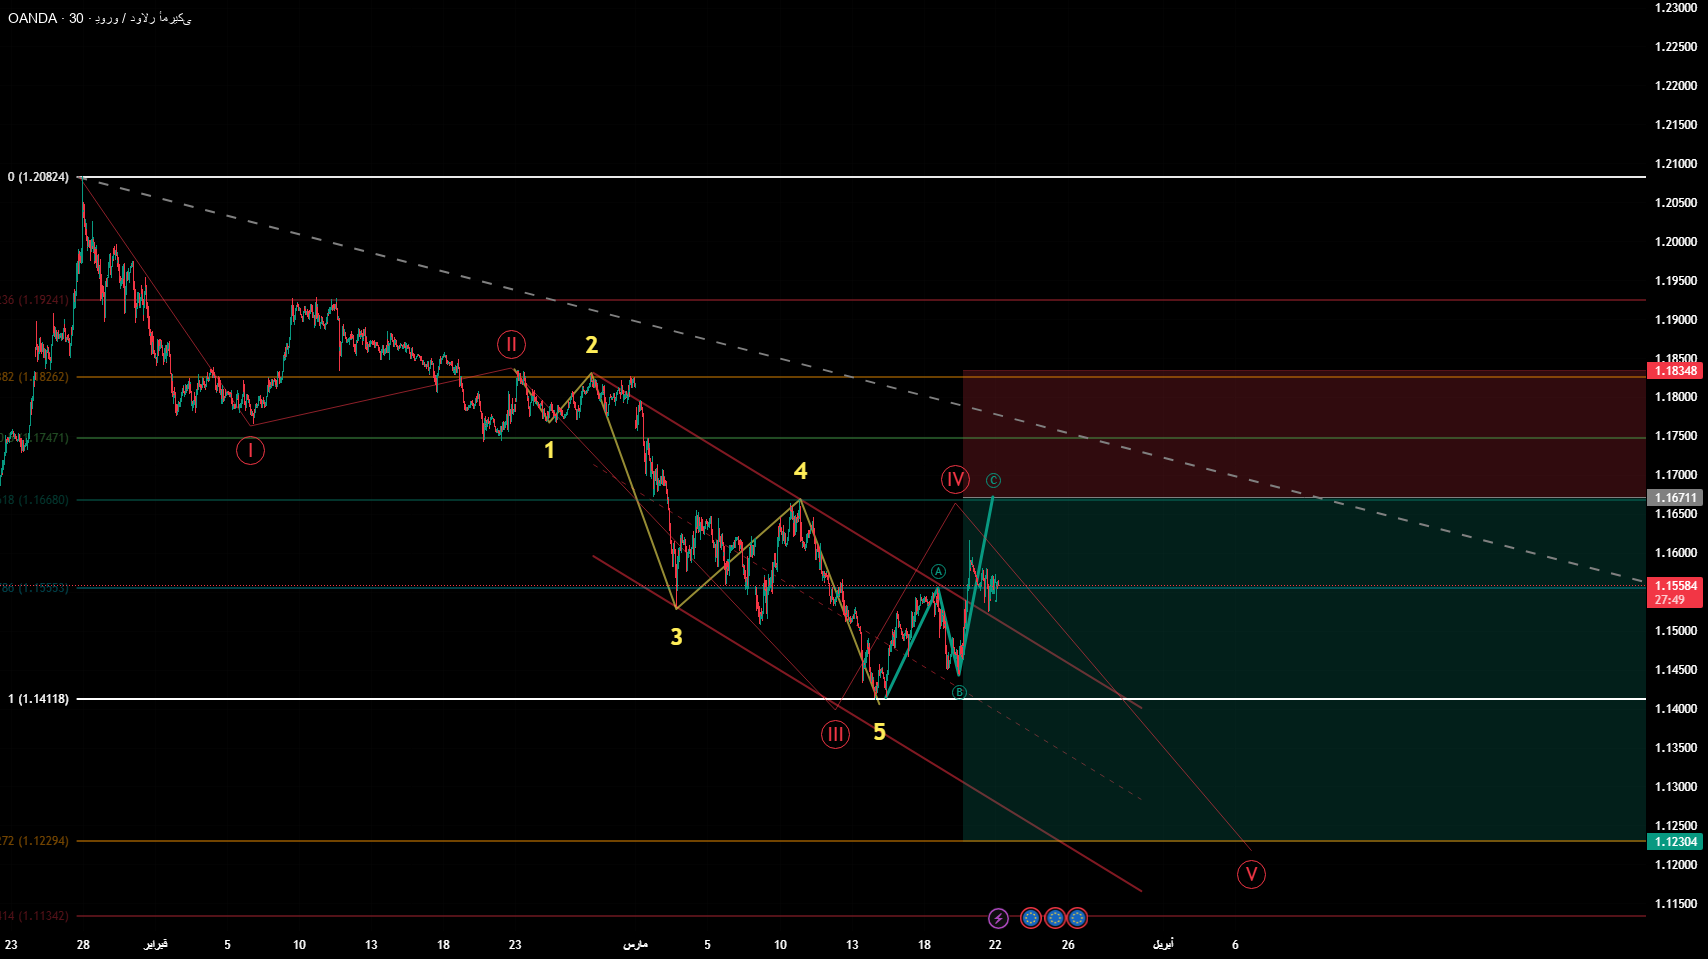Viewport: 1708px width, 959px height.
Task: Select the 0 (1.20824) Fibonacci level label
Action: point(39,177)
